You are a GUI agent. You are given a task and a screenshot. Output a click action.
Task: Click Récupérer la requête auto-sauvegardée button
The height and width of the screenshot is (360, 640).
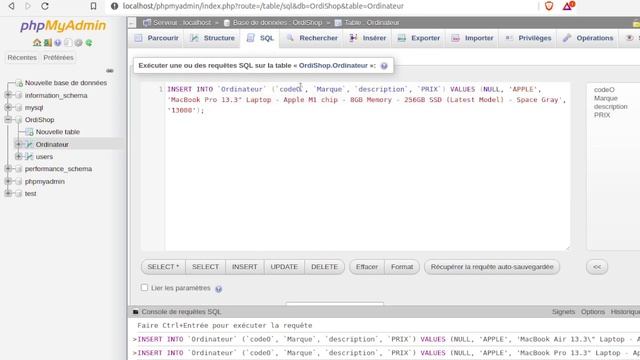click(492, 267)
